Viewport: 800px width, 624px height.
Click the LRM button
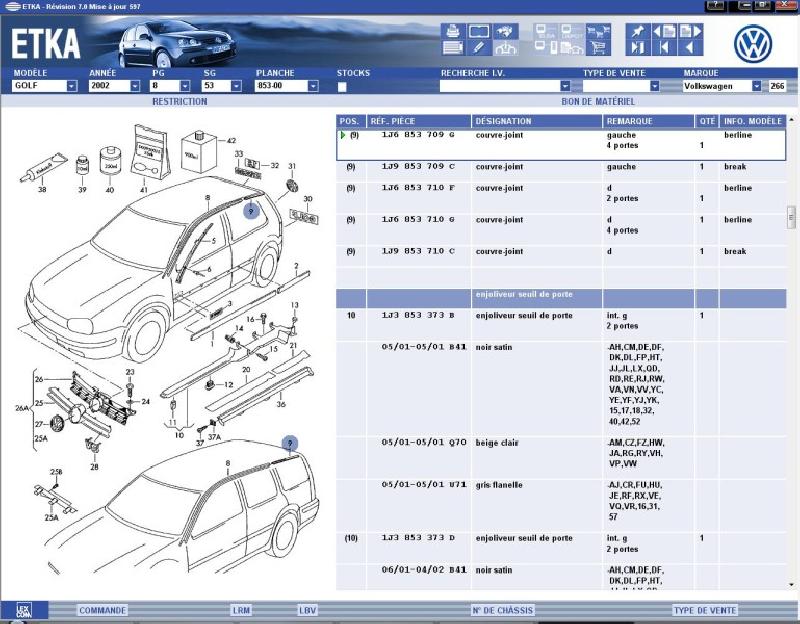pyautogui.click(x=241, y=610)
